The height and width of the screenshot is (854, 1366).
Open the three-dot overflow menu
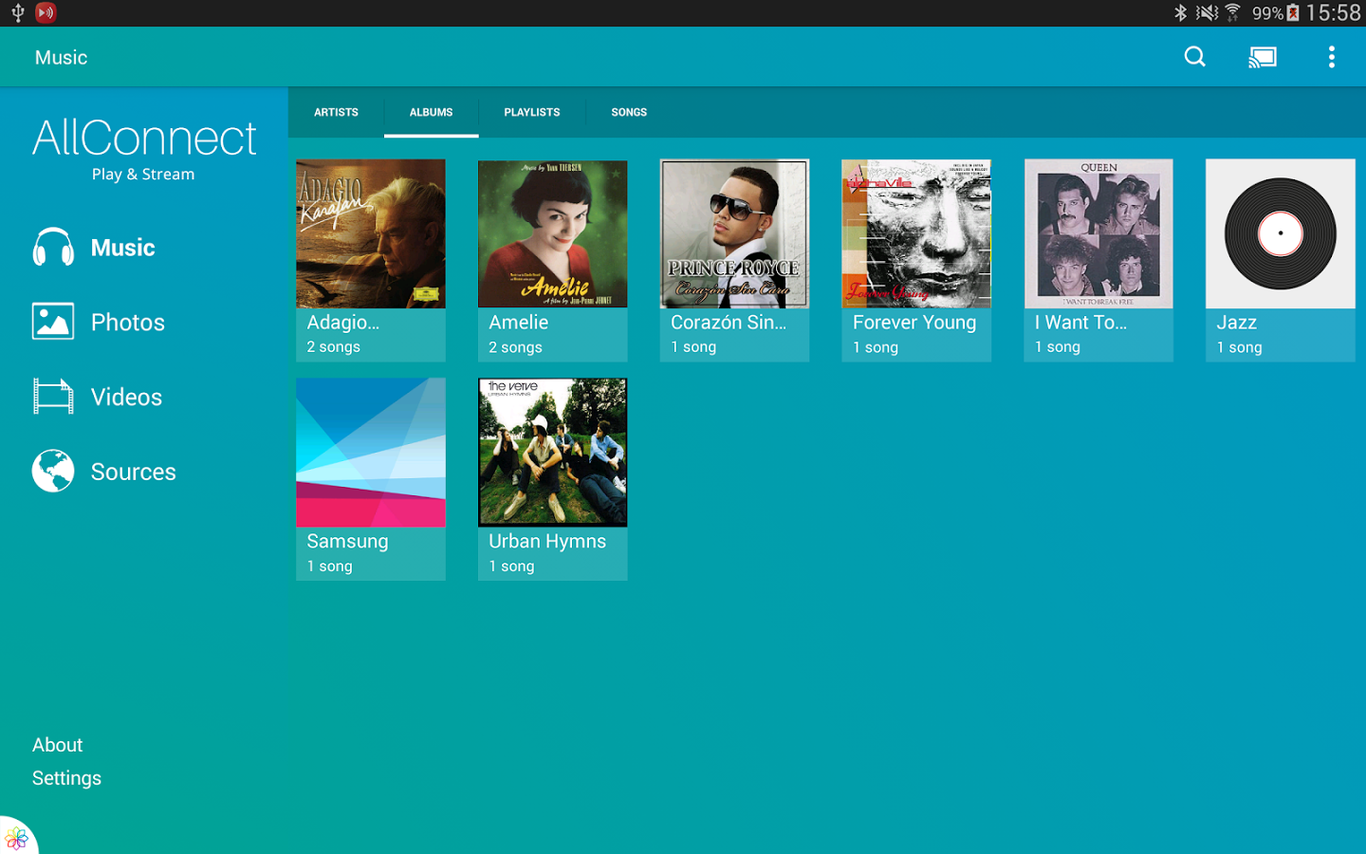click(1331, 57)
